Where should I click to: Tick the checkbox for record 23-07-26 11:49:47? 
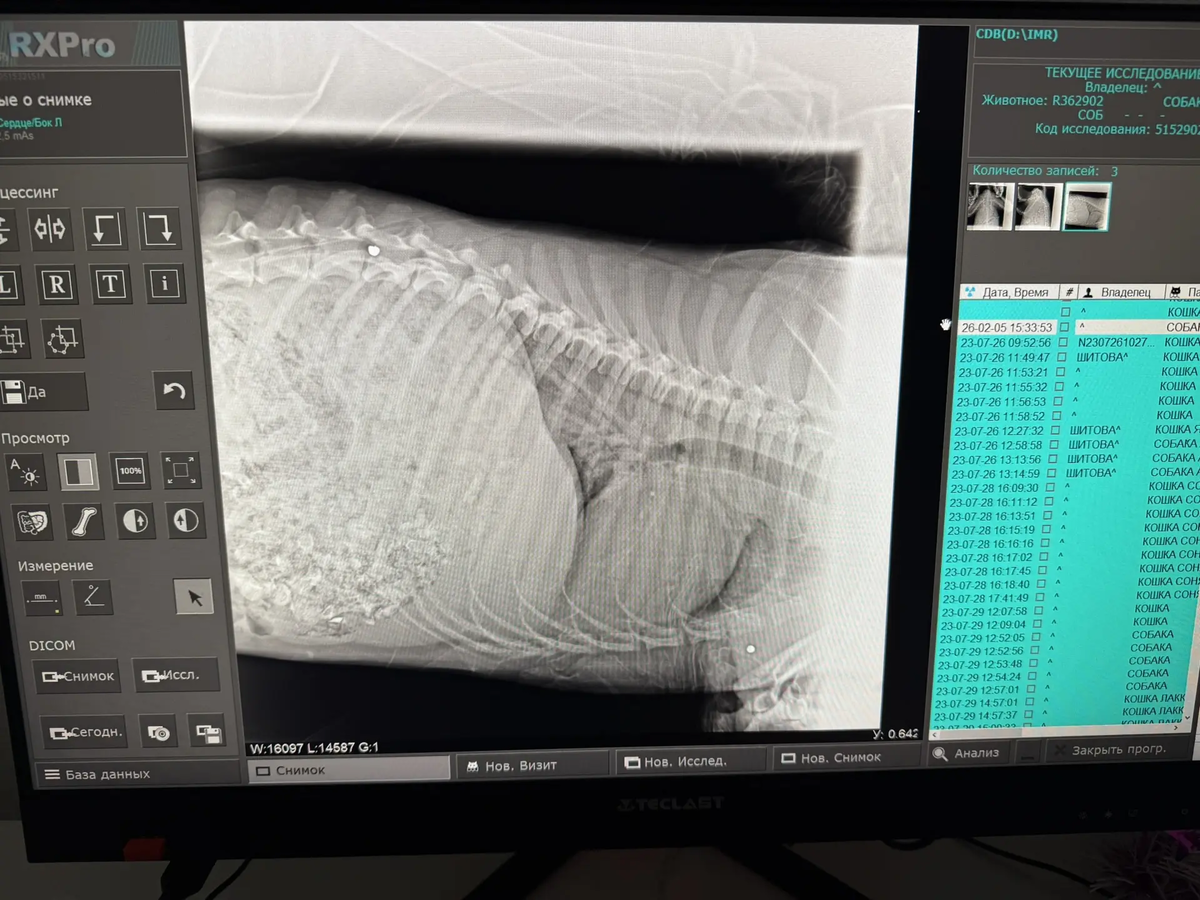pyautogui.click(x=1063, y=357)
